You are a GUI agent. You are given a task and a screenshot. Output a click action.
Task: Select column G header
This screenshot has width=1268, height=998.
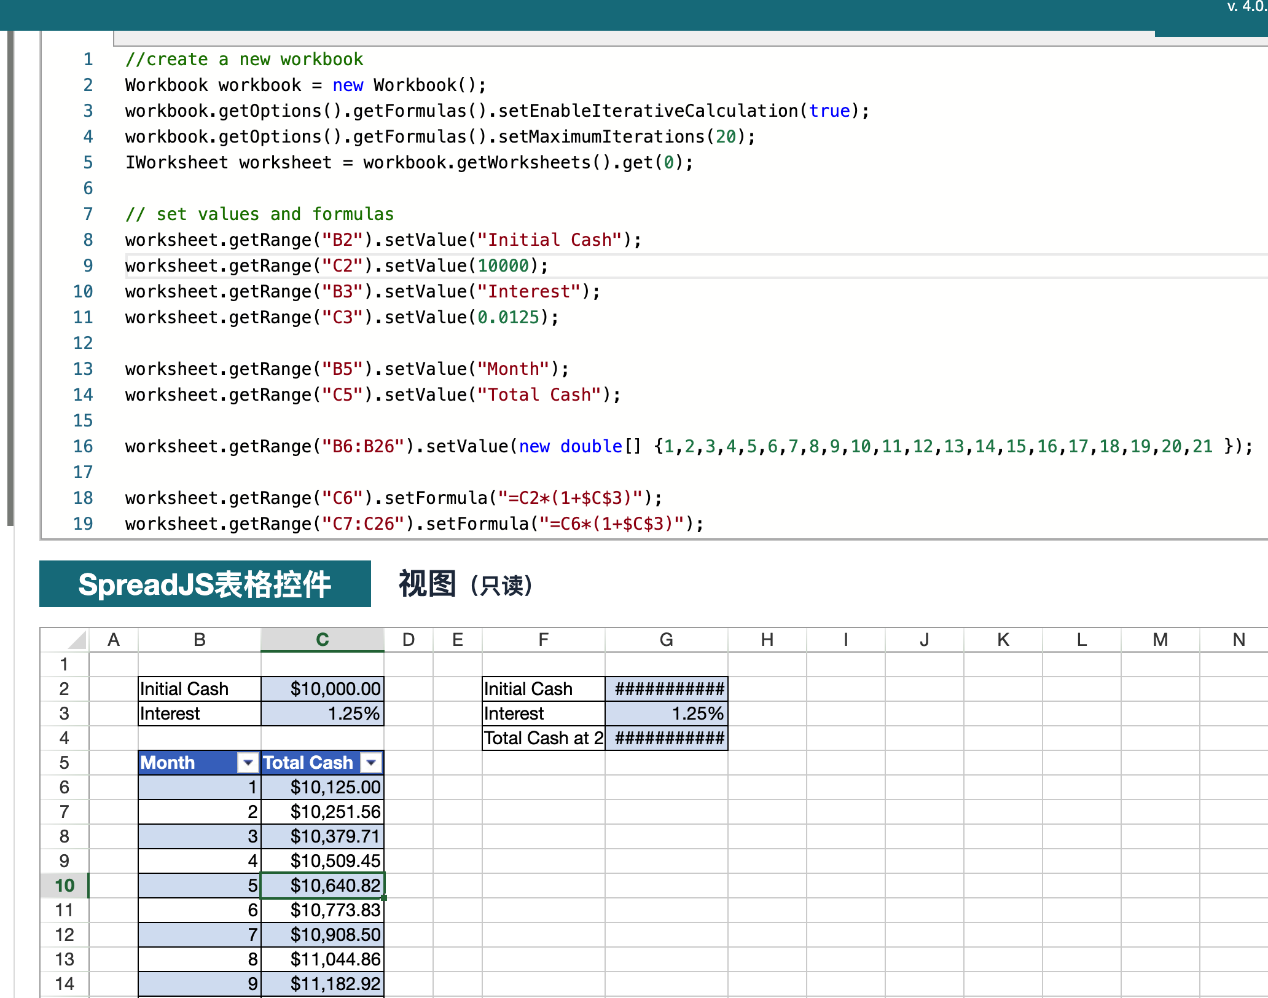(x=666, y=640)
